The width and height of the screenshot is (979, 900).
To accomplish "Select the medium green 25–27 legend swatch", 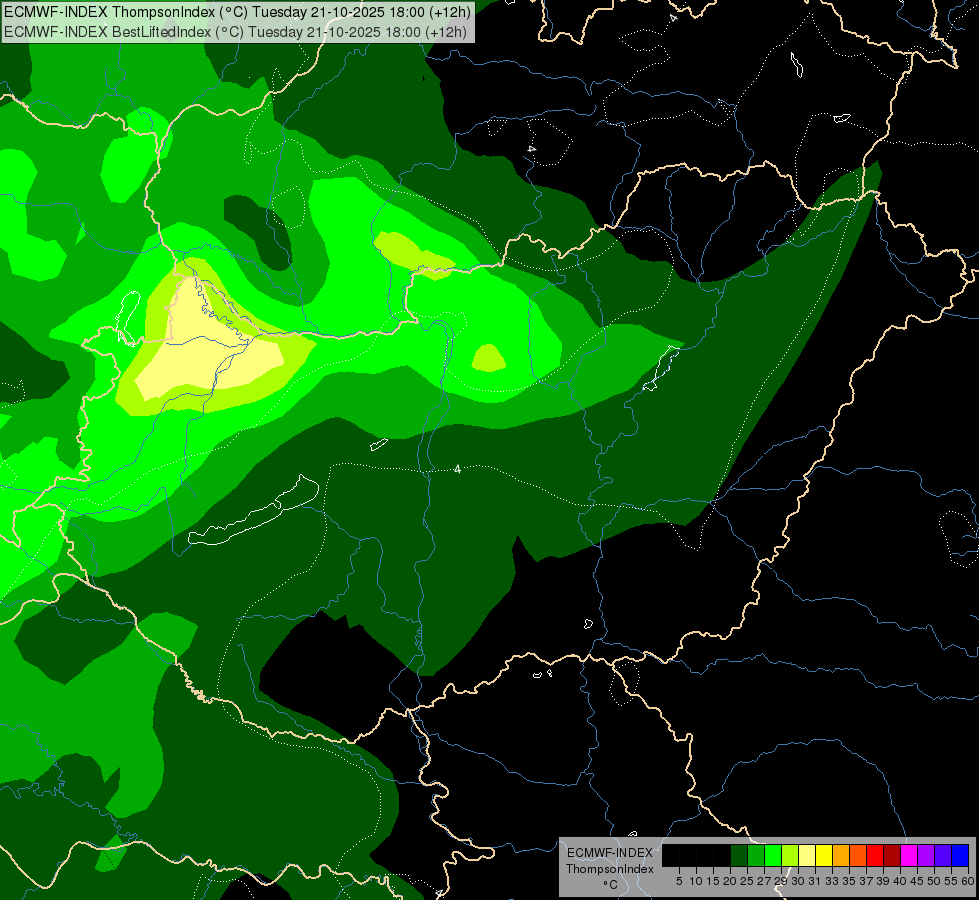I will (755, 855).
